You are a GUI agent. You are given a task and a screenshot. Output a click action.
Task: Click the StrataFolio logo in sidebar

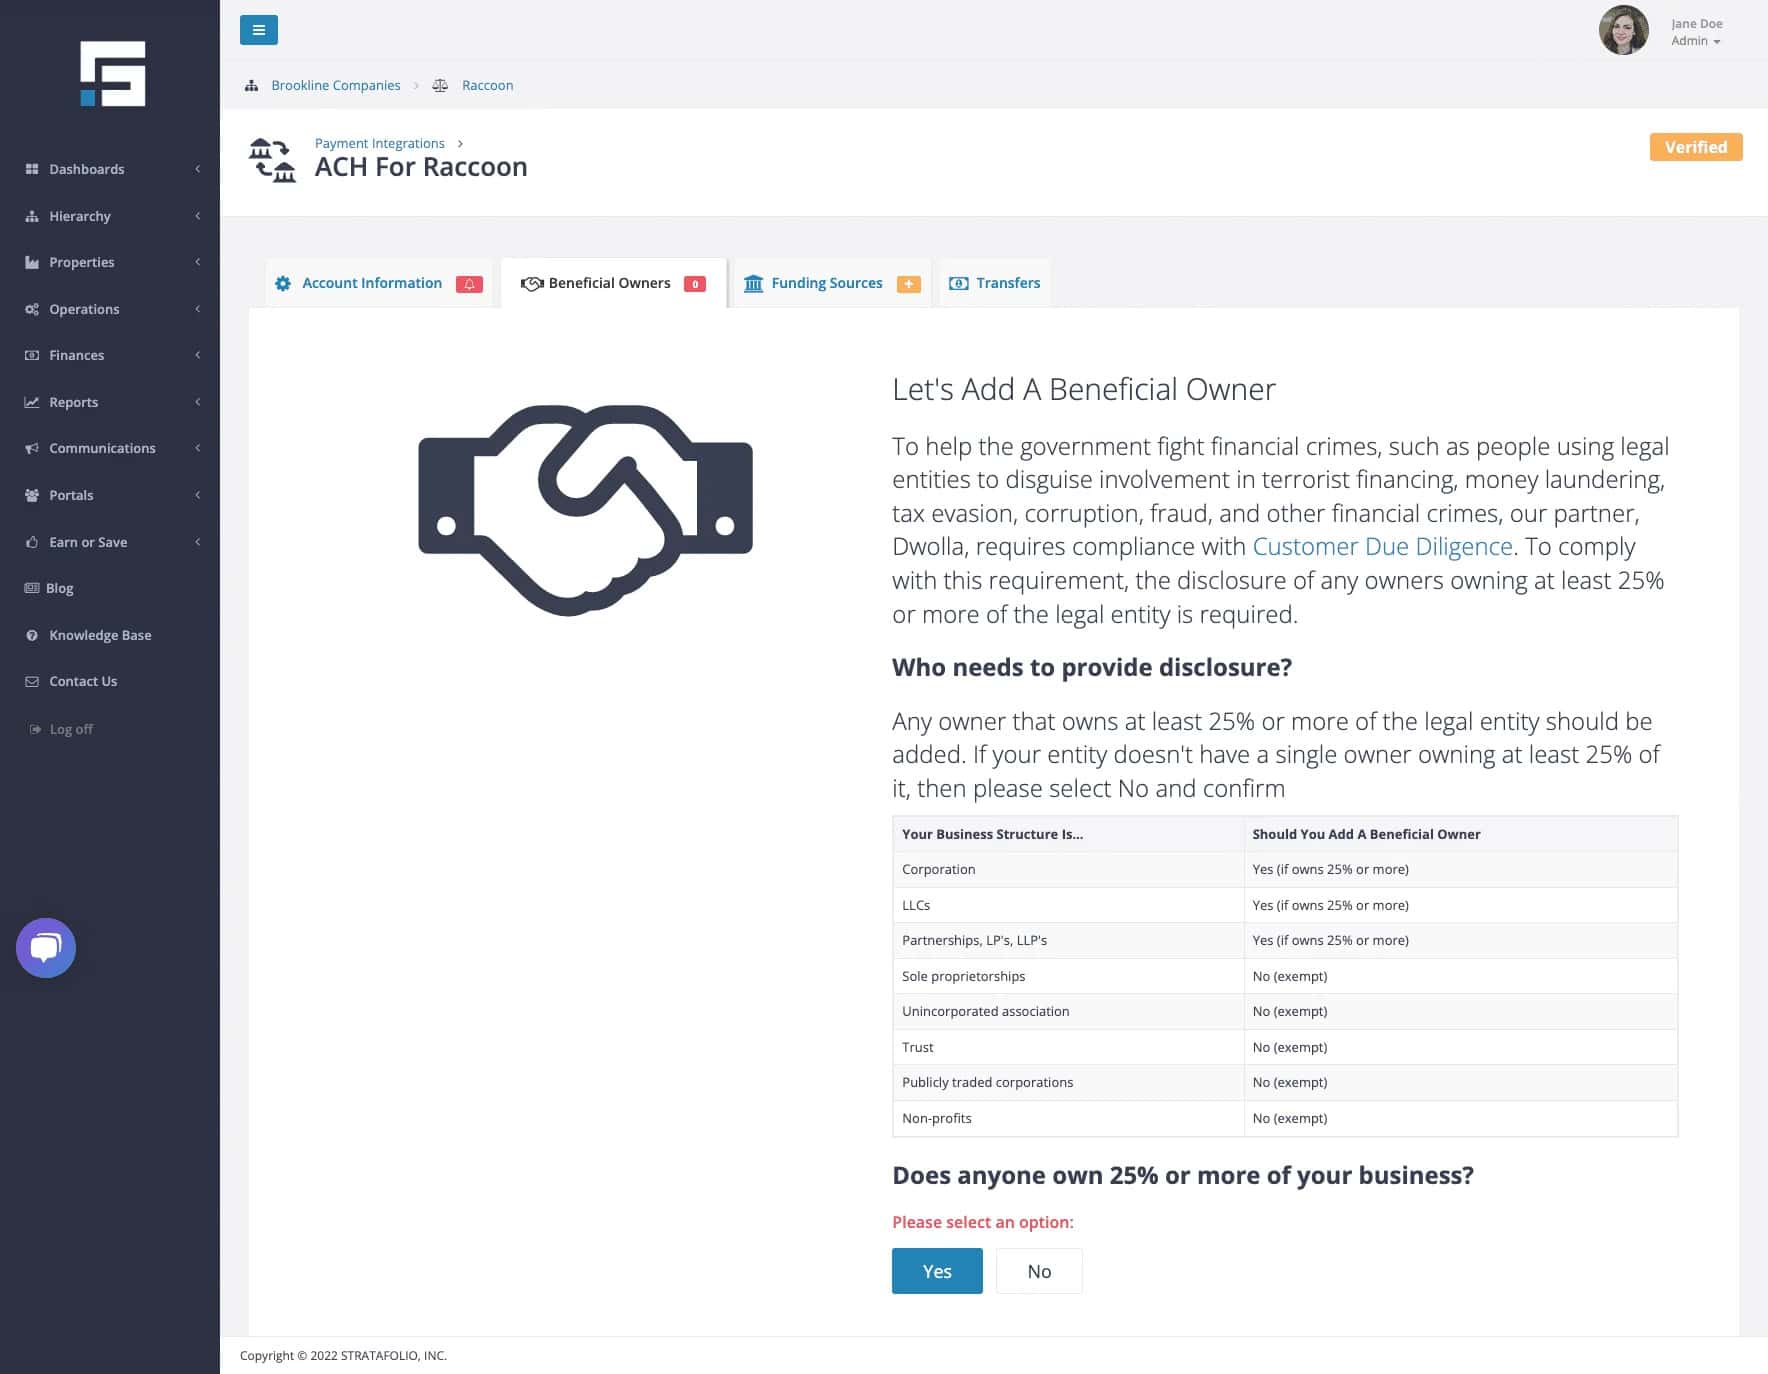[113, 74]
